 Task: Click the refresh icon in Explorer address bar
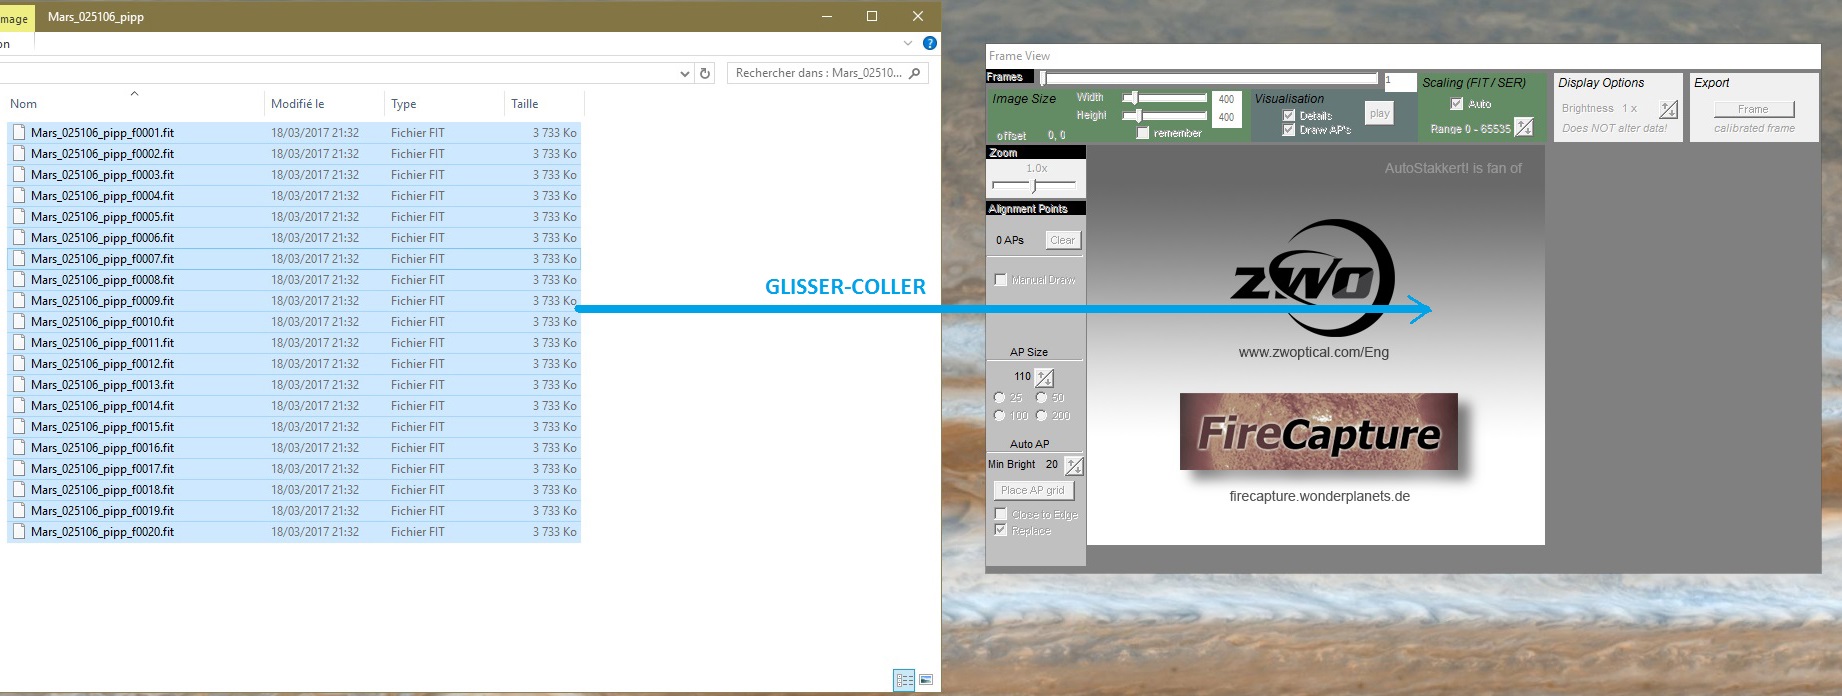coord(705,73)
